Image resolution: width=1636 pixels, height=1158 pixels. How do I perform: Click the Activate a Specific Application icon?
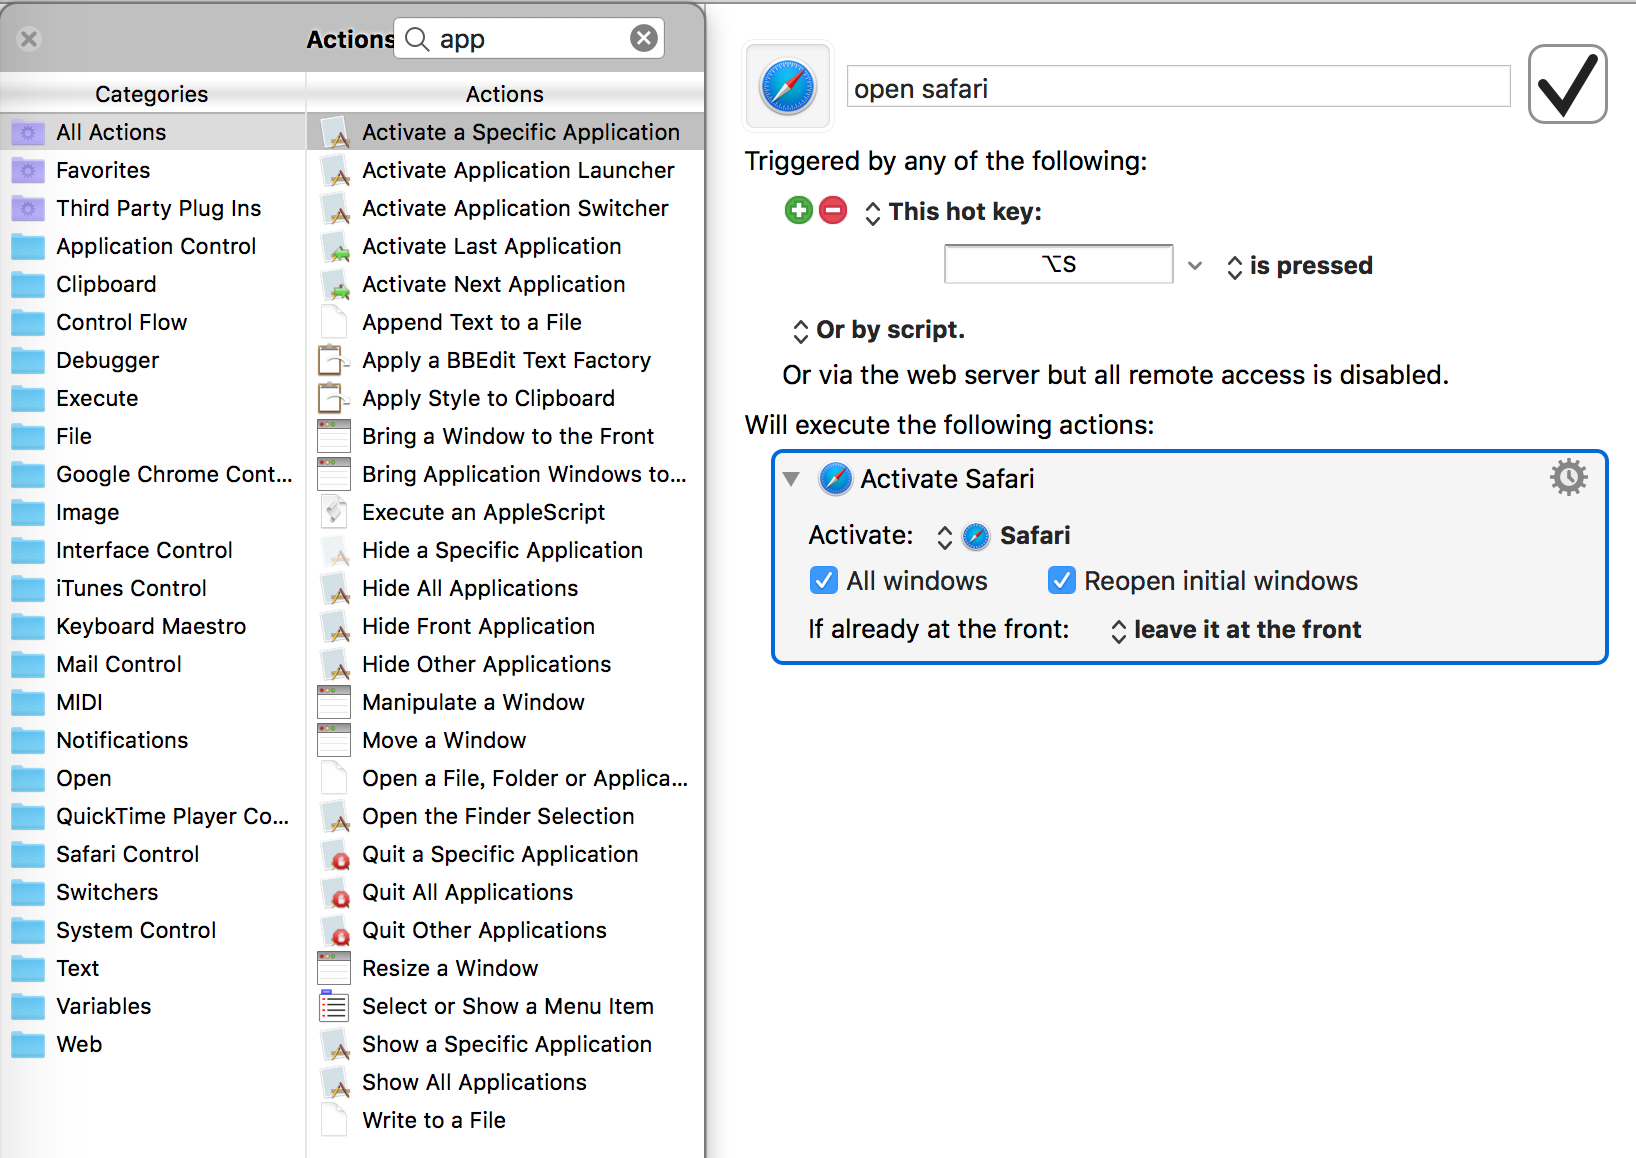click(x=335, y=132)
